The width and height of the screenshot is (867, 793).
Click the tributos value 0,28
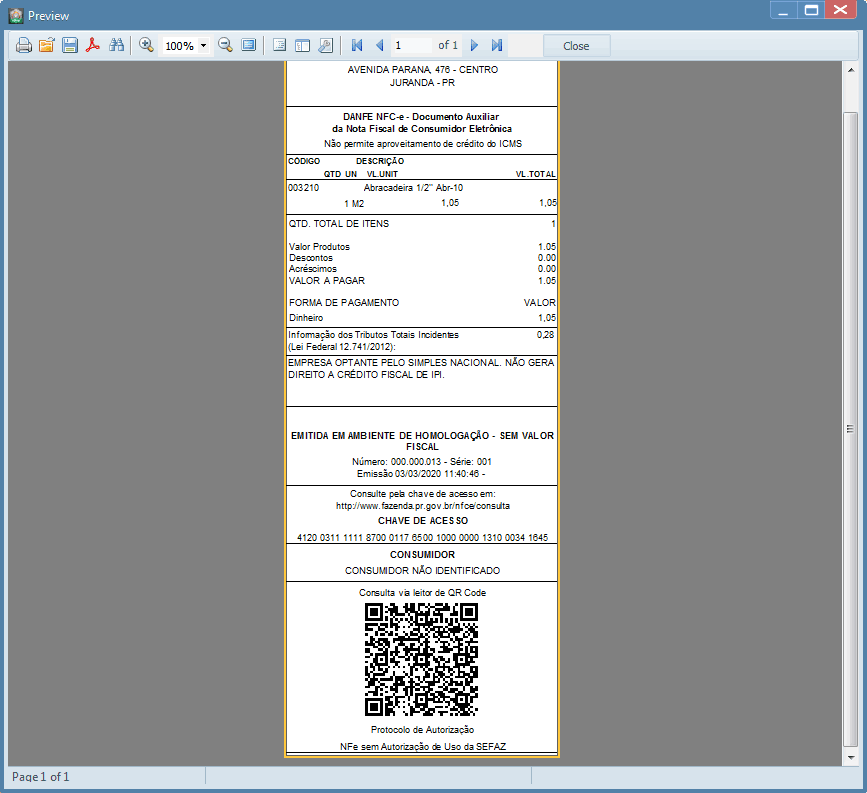[545, 335]
